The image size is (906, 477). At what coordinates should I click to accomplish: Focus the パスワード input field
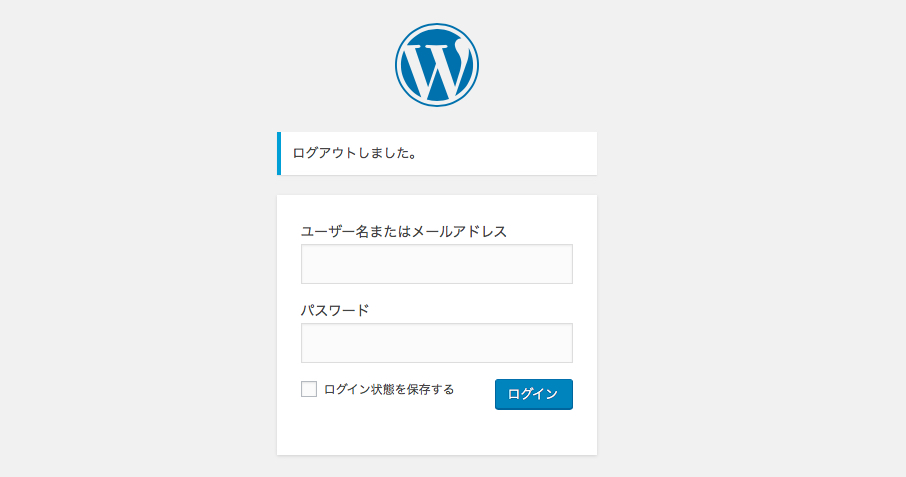(x=437, y=343)
